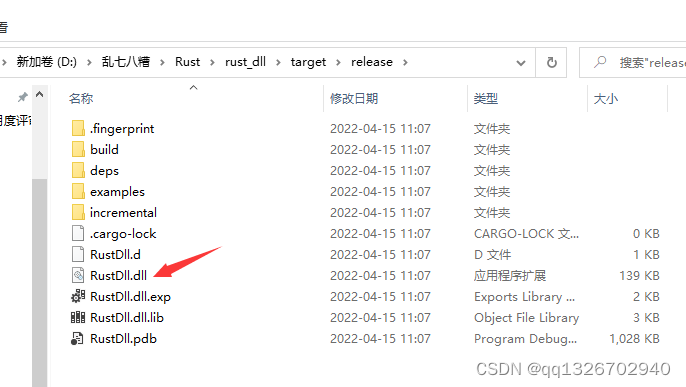Expand chevron after 乱七八糟 breadcrumb
Screen dimensions: 686x387
pyautogui.click(x=162, y=63)
